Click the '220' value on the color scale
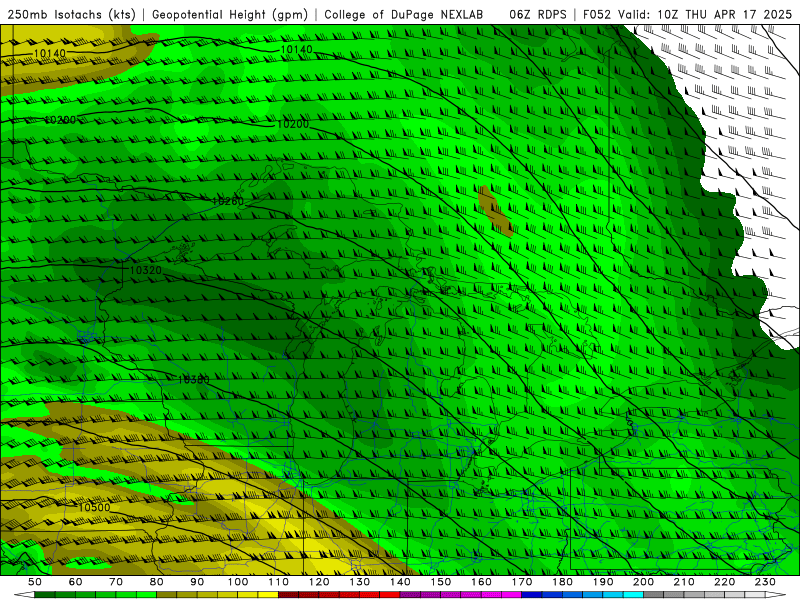 coord(724,582)
